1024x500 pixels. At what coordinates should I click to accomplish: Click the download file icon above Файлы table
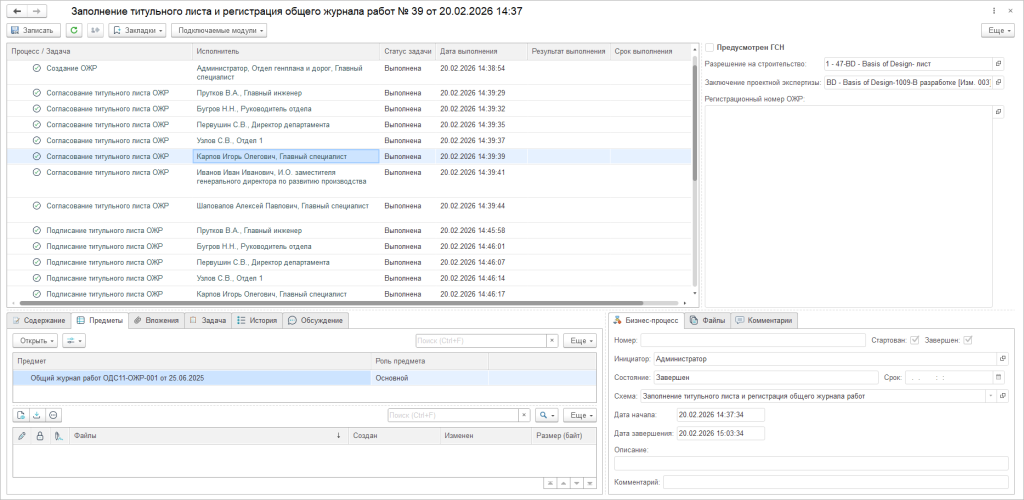[37, 415]
